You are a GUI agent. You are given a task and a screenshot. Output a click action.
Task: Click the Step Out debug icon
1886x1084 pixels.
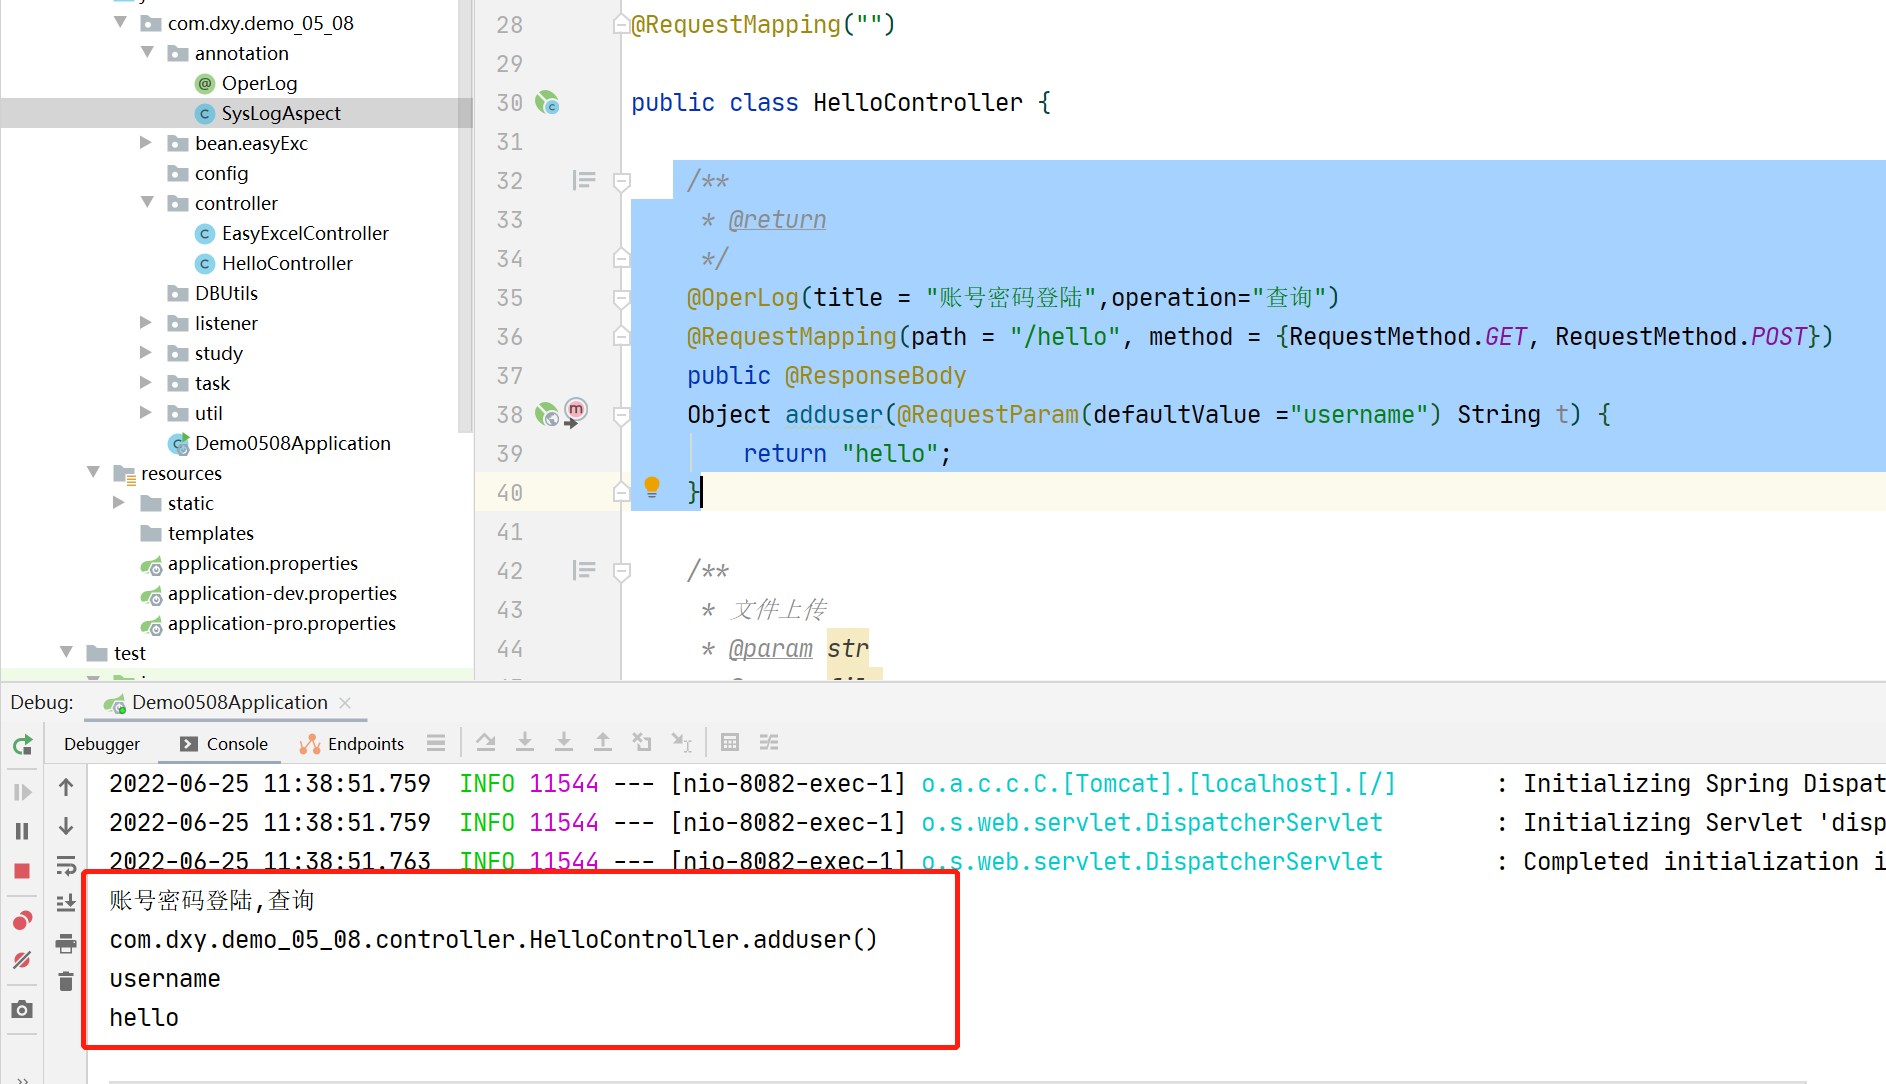point(603,742)
